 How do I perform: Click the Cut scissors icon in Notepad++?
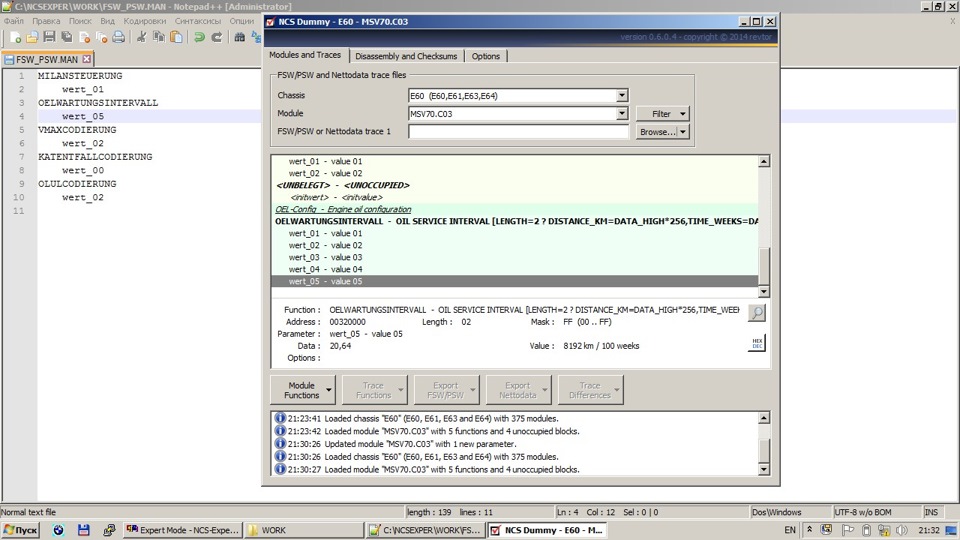[x=141, y=37]
